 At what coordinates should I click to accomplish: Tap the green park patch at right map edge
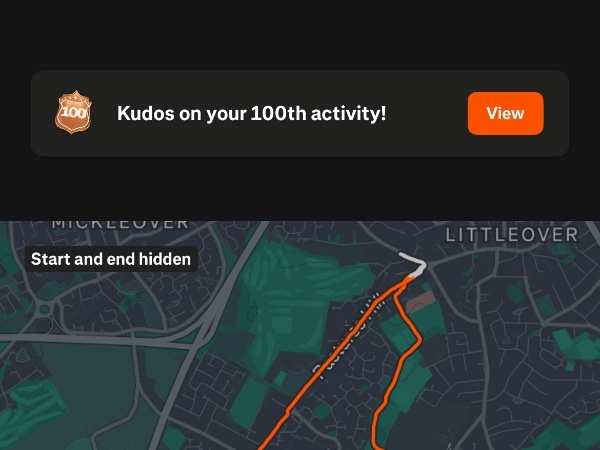coord(578,344)
